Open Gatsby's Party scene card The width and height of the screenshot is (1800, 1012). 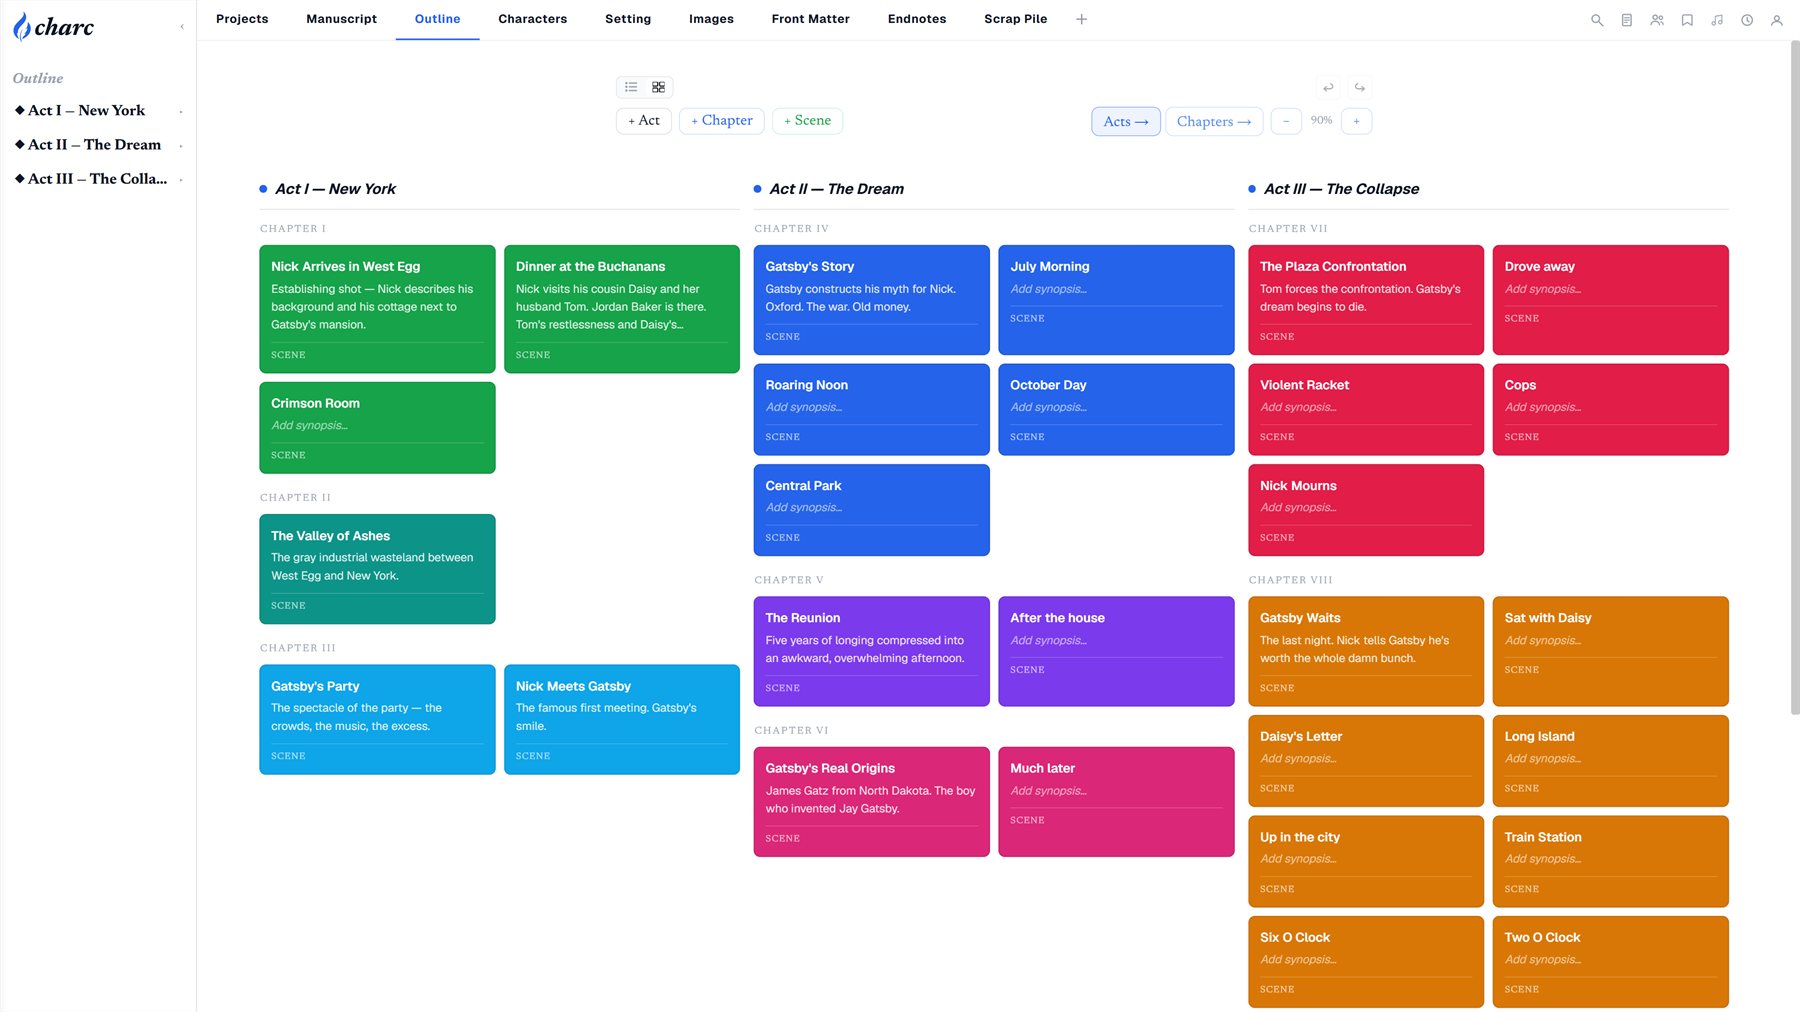[377, 719]
